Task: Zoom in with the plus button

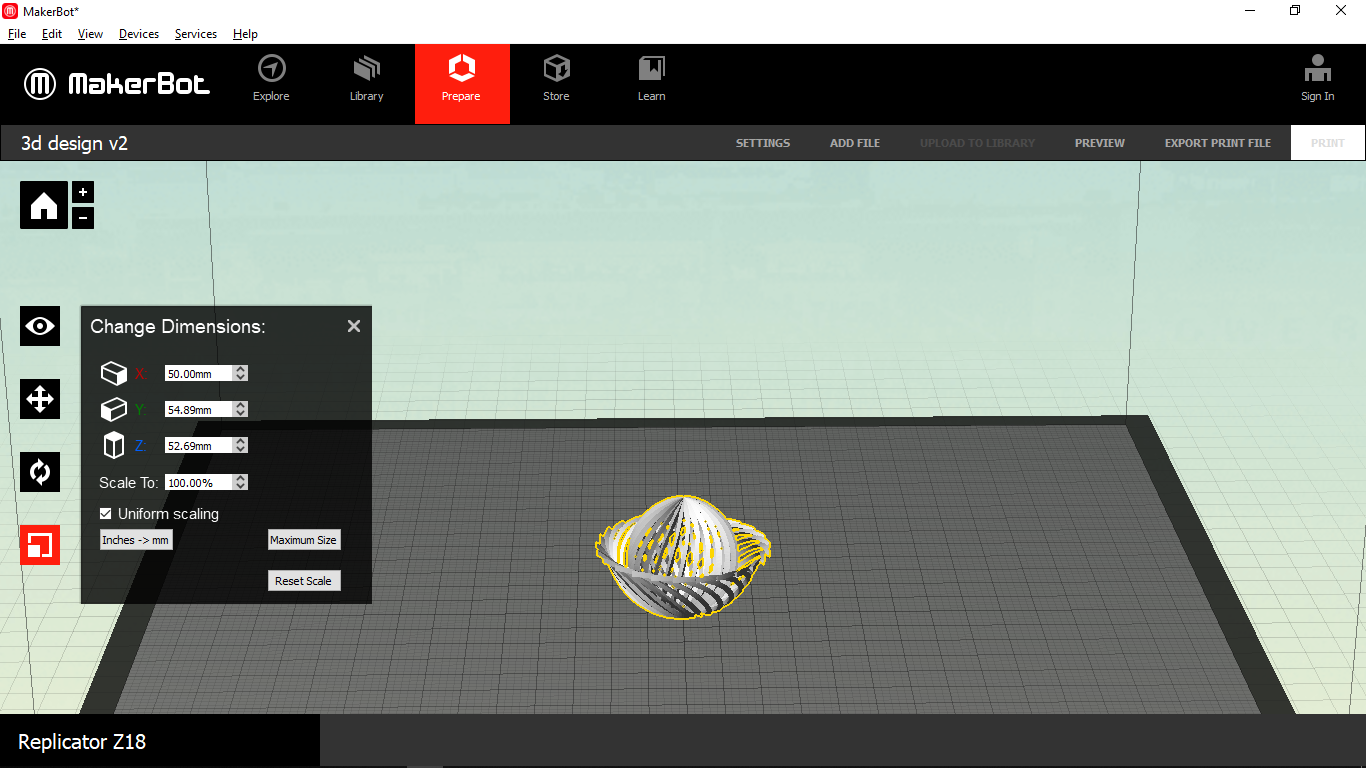Action: (x=83, y=192)
